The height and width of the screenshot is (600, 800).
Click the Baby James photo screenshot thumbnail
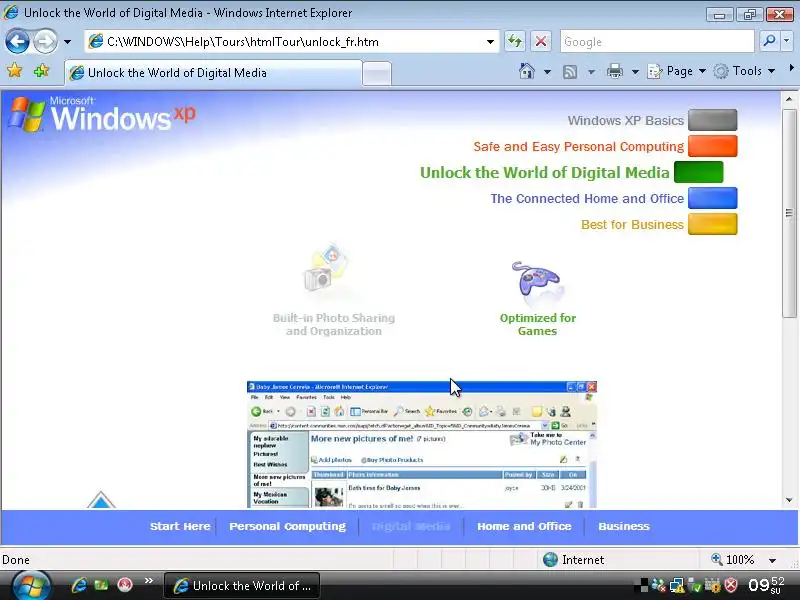click(422, 444)
